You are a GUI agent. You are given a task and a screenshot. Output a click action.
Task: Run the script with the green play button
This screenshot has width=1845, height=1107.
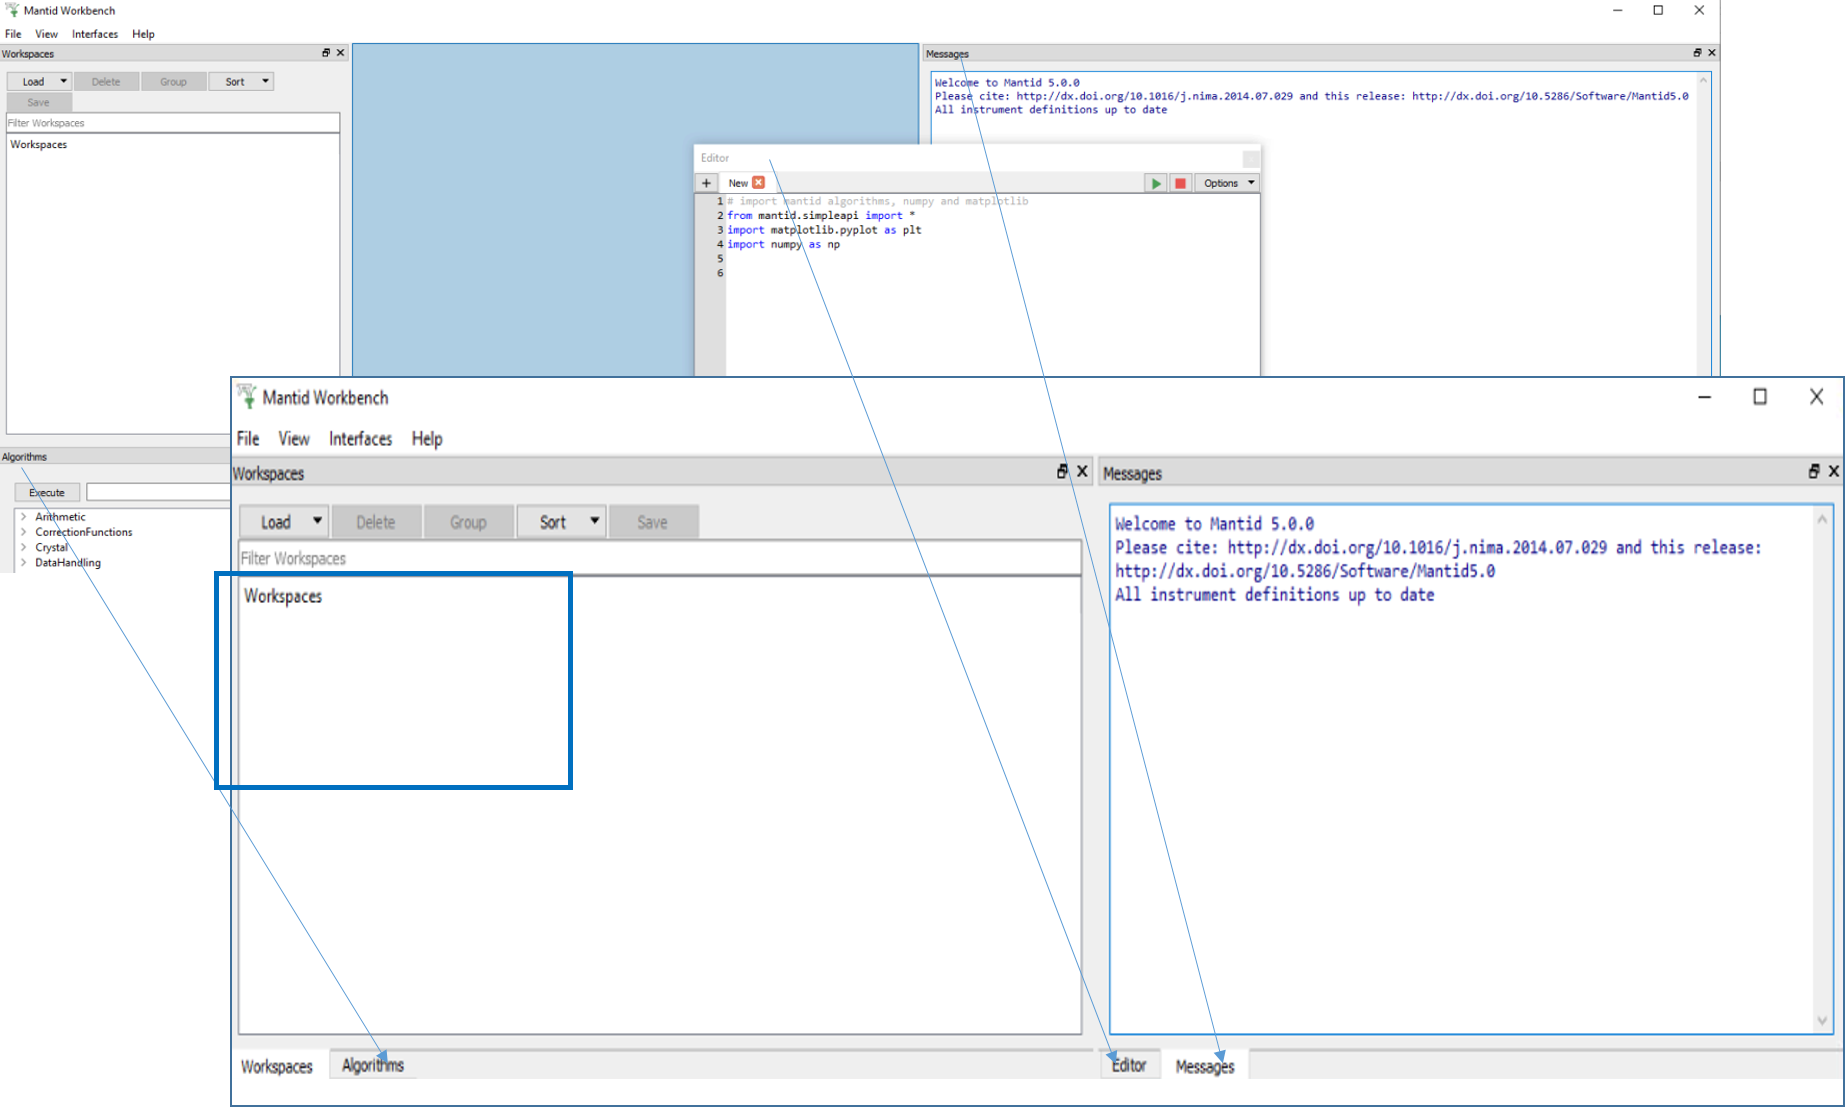1156,183
